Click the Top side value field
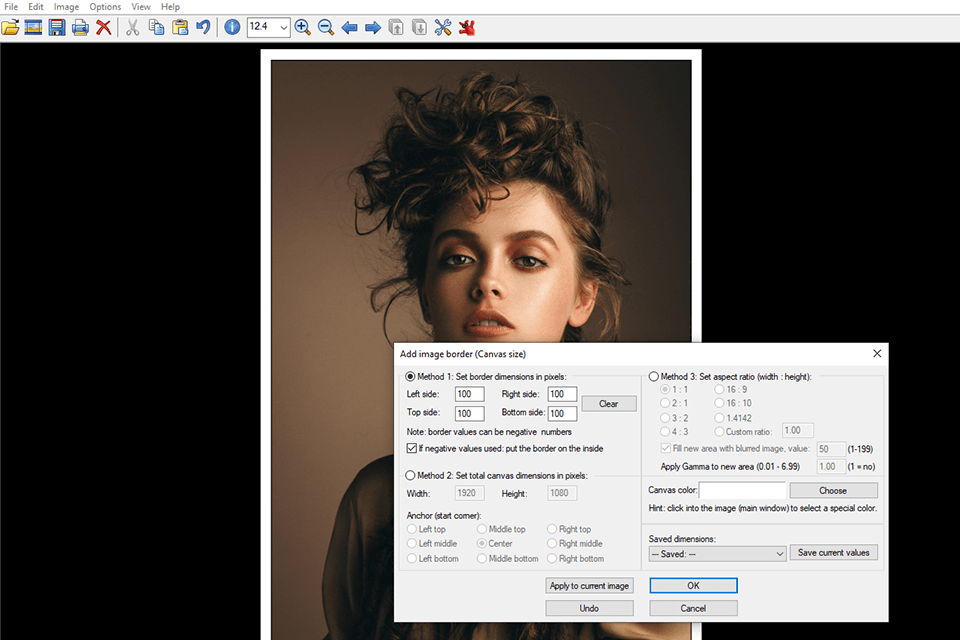 pos(470,413)
